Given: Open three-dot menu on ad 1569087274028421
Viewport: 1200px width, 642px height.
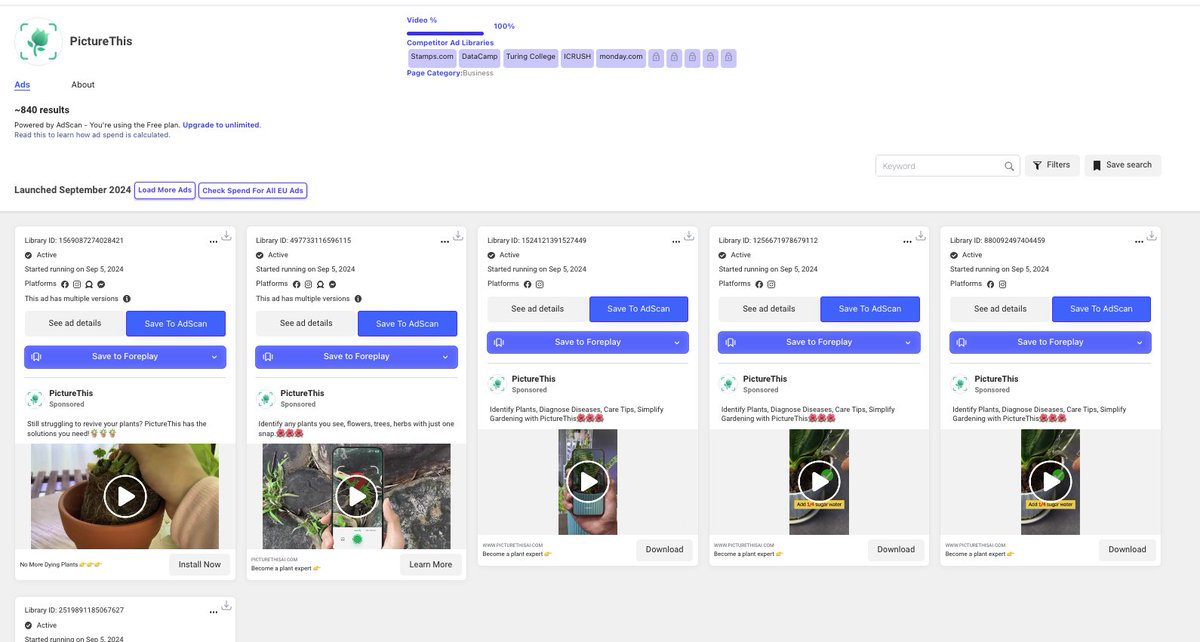Looking at the screenshot, I should [x=213, y=242].
